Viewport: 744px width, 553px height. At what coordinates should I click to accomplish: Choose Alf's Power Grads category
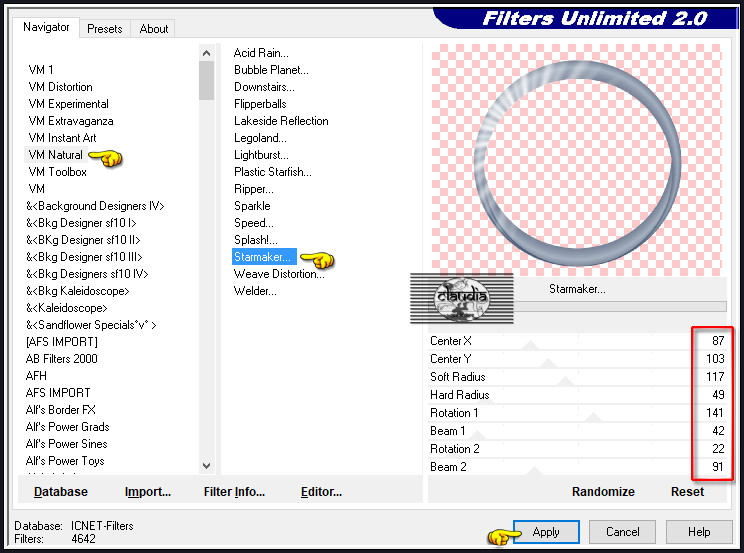[67, 427]
